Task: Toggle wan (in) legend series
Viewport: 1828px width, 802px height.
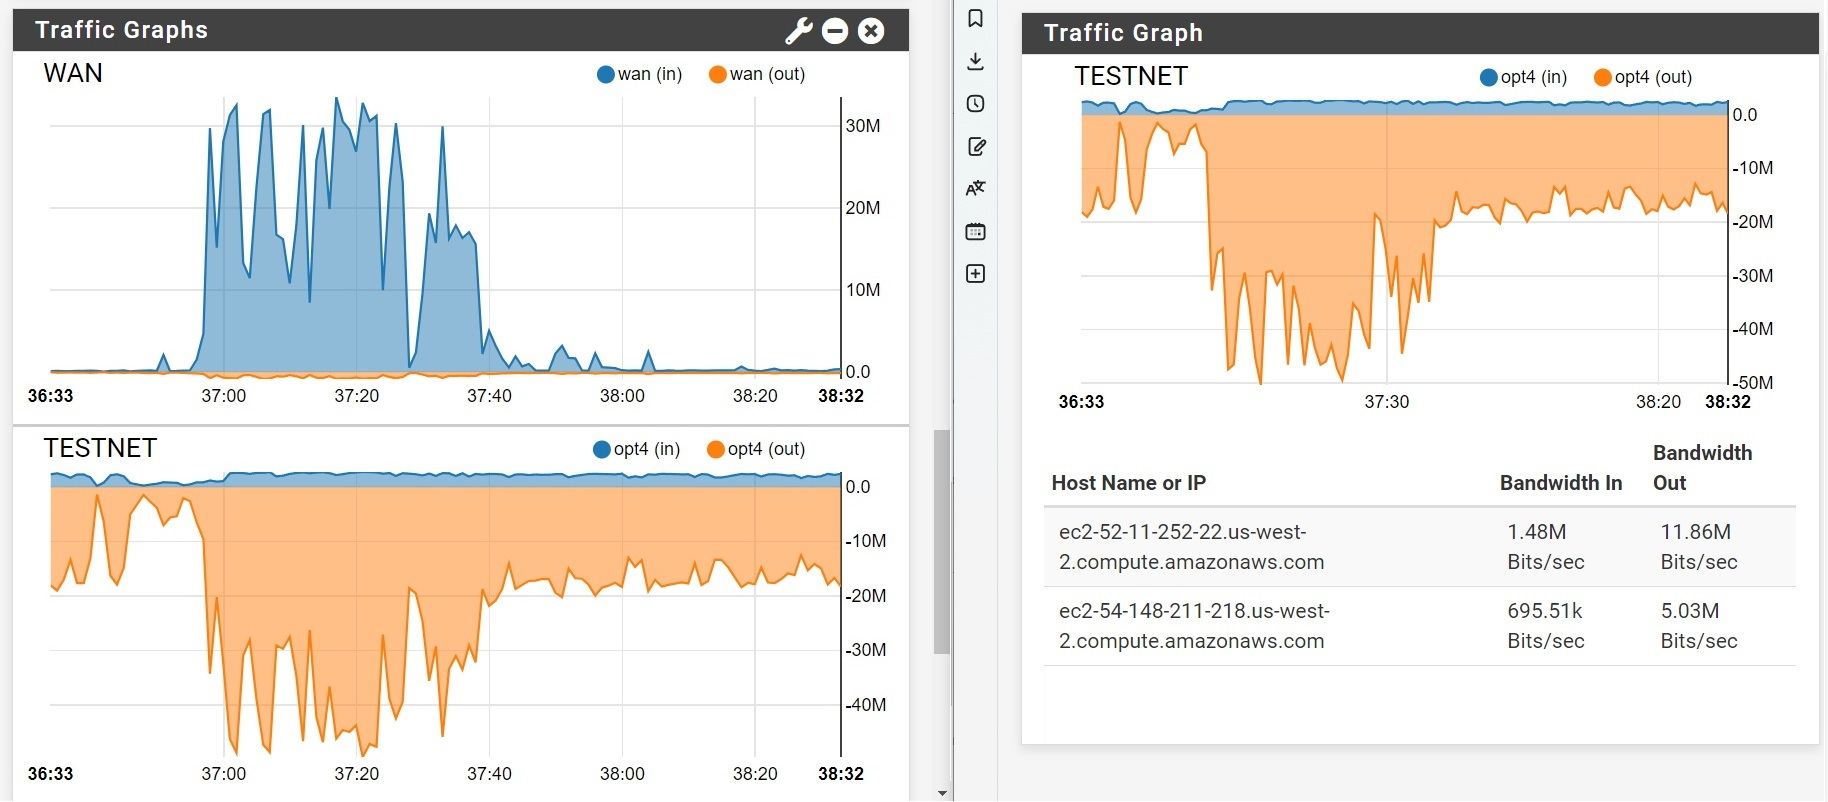Action: (640, 74)
